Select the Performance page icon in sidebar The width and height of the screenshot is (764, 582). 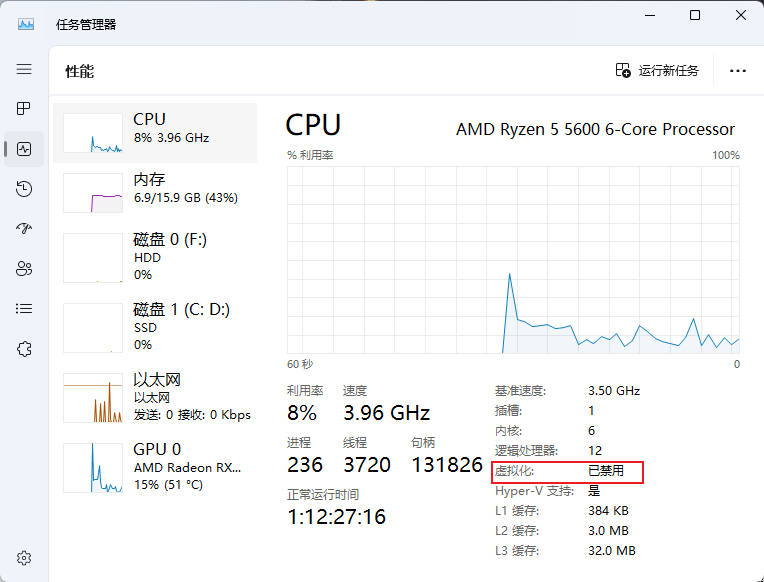coord(24,149)
